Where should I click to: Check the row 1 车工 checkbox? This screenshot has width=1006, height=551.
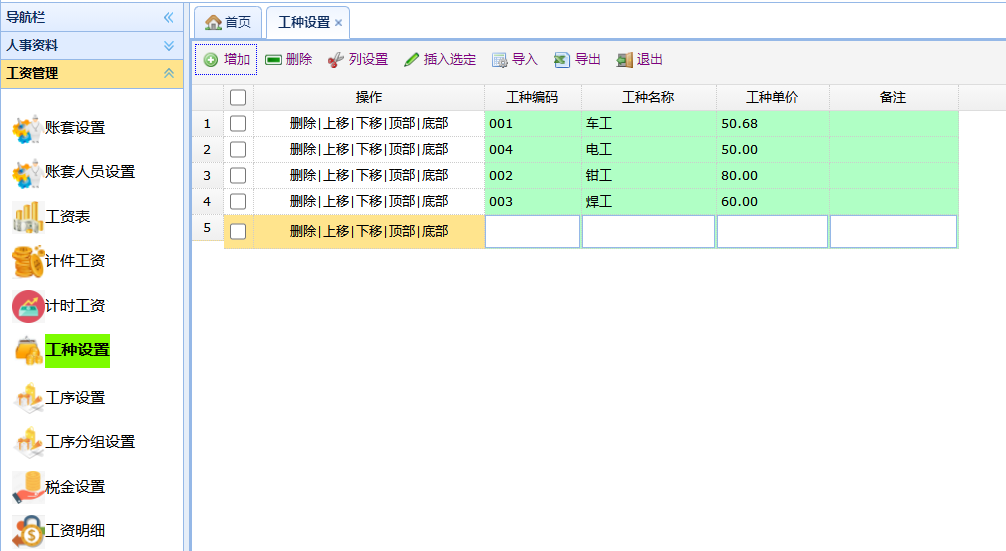[238, 123]
